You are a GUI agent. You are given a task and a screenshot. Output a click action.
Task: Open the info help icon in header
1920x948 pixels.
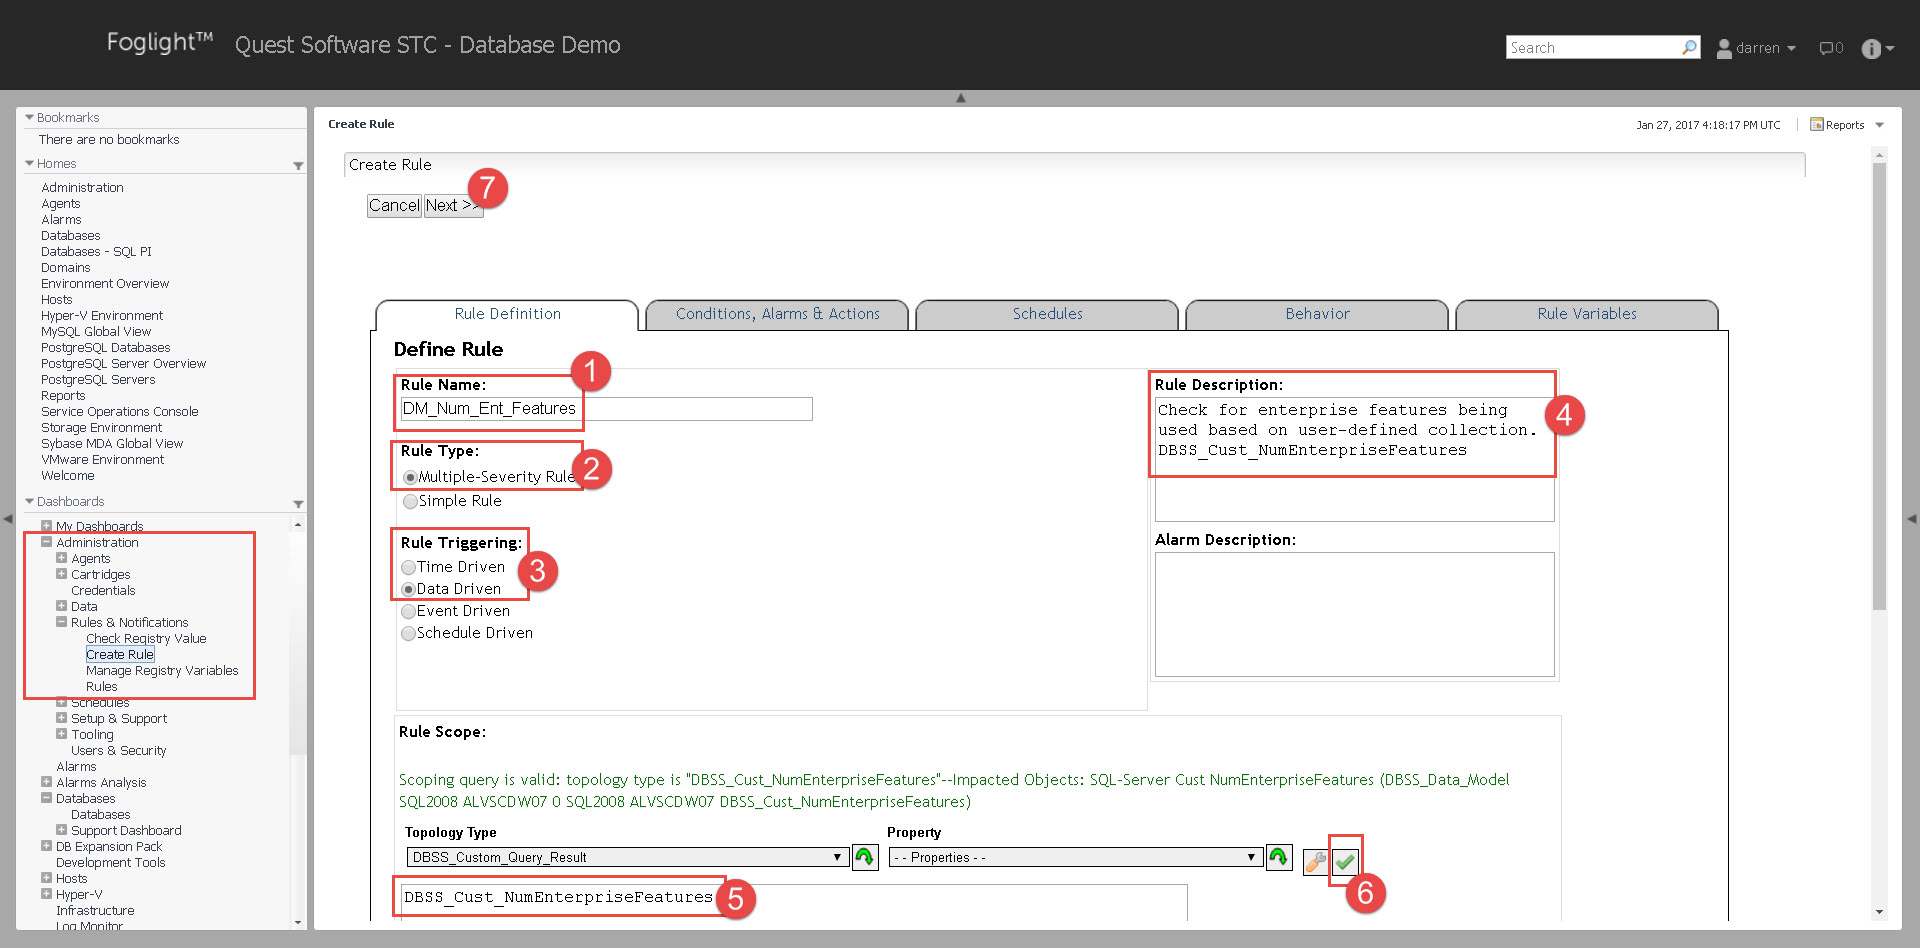tap(1871, 49)
